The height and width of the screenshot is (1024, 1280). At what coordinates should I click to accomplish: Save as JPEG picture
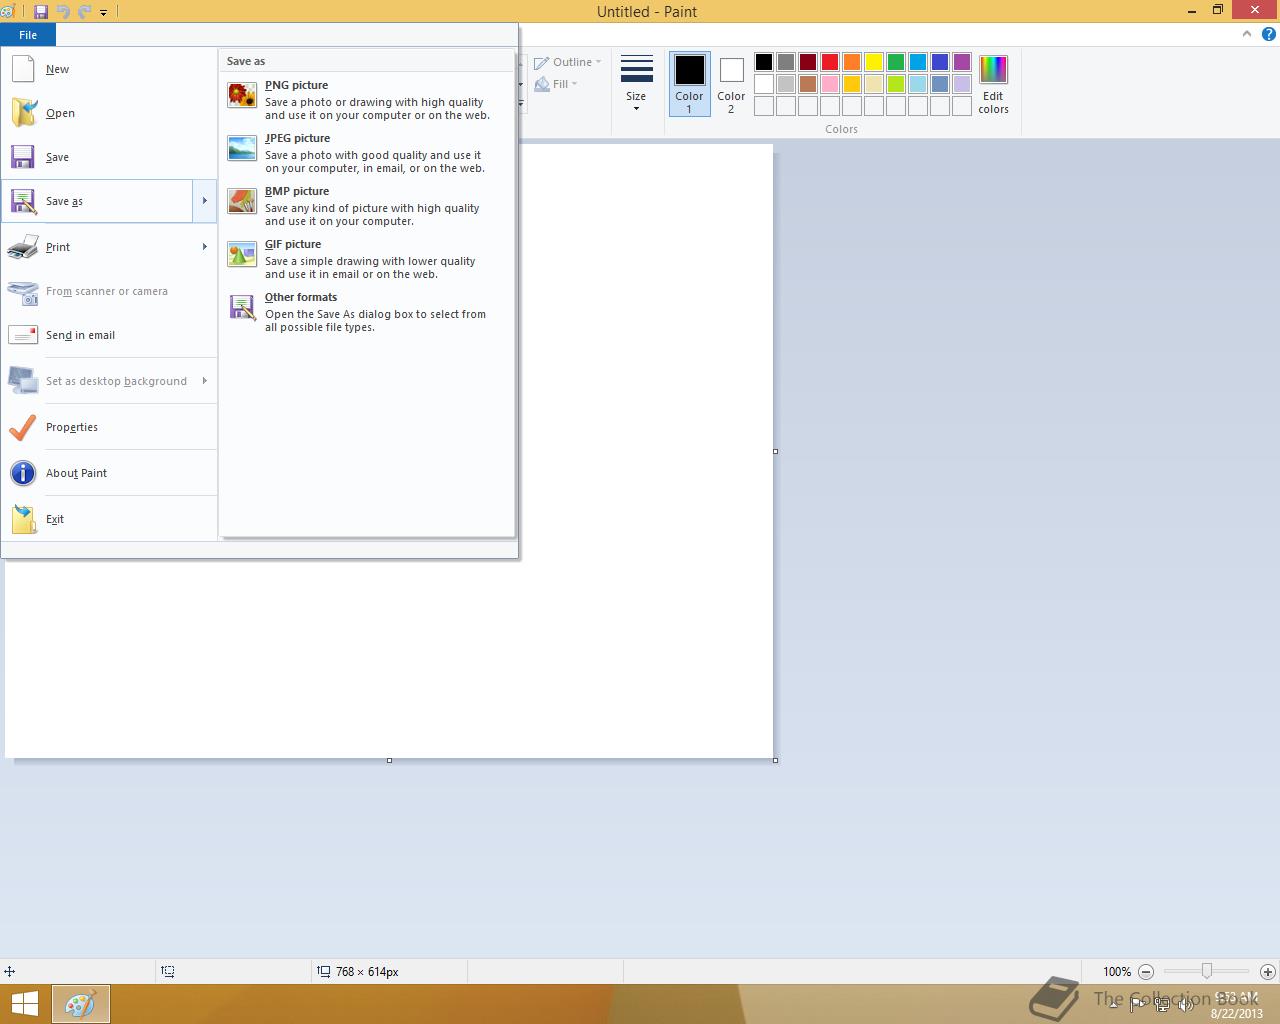[366, 152]
